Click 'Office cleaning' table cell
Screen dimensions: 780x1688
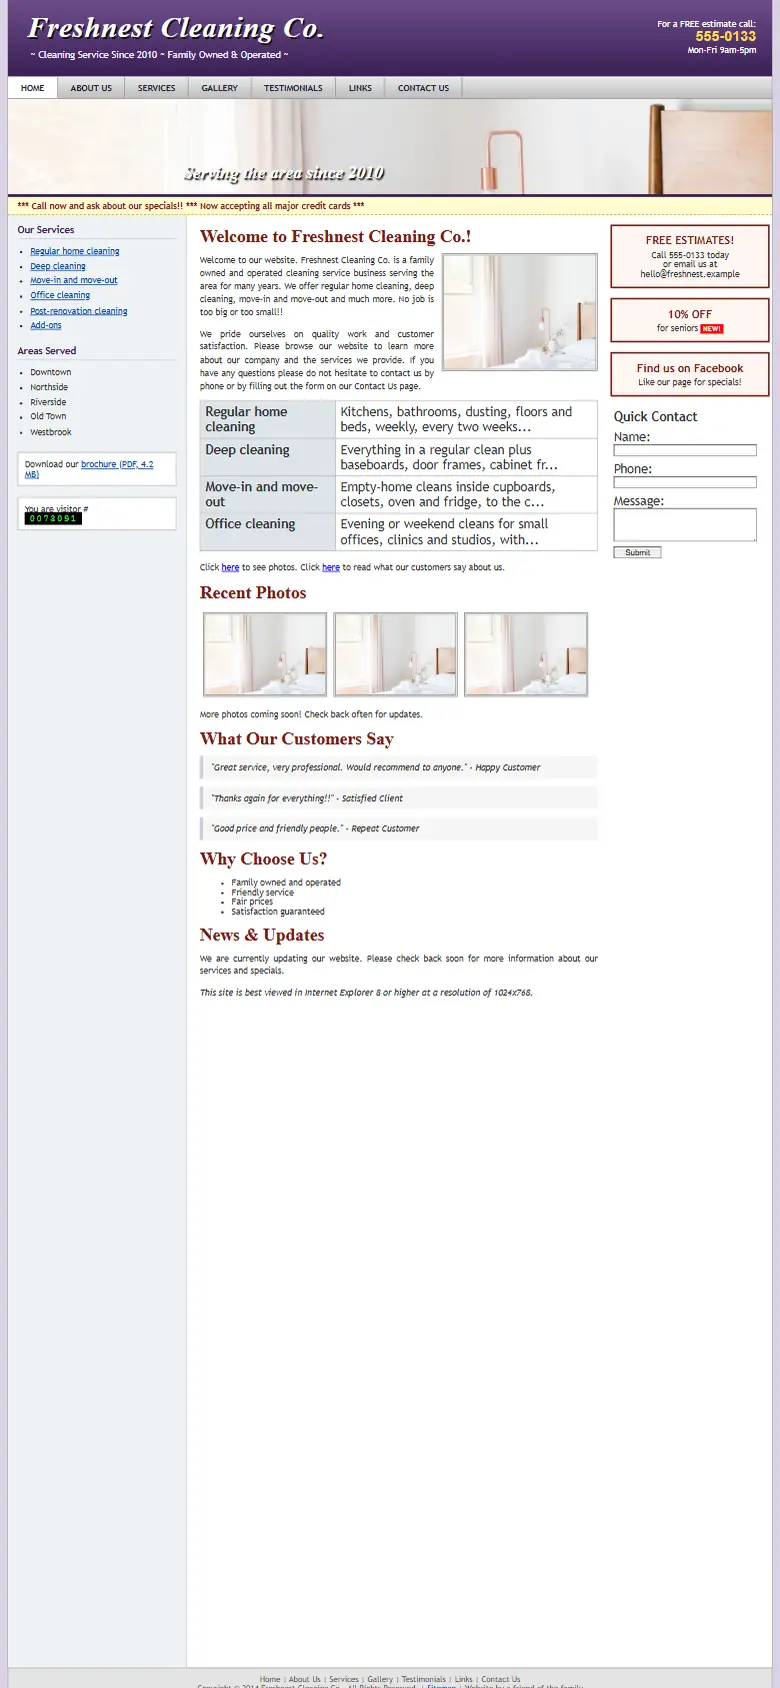click(x=268, y=531)
